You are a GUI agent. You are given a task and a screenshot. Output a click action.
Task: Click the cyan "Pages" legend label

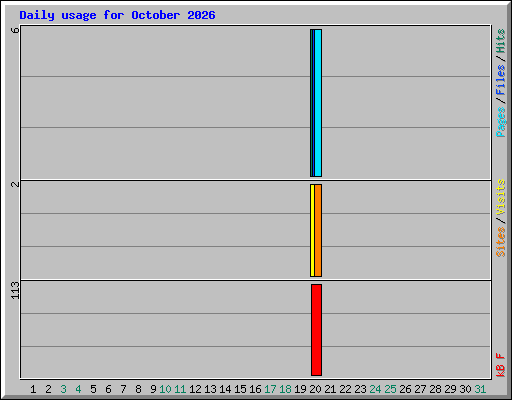coord(501,122)
